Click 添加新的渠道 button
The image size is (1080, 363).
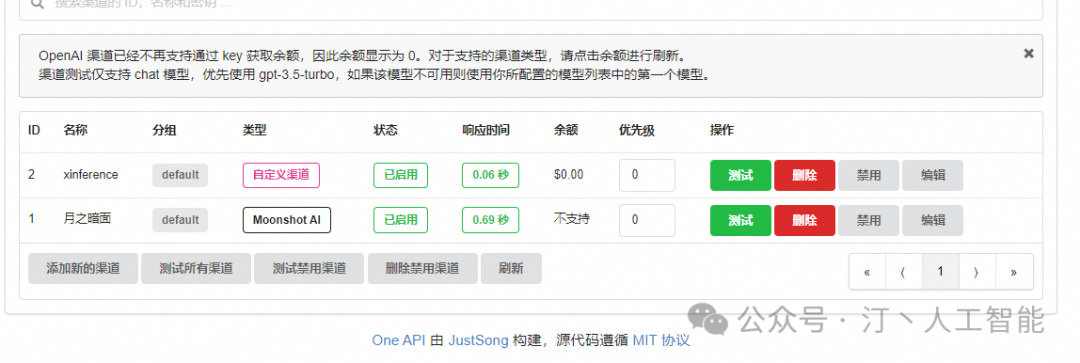coord(83,269)
